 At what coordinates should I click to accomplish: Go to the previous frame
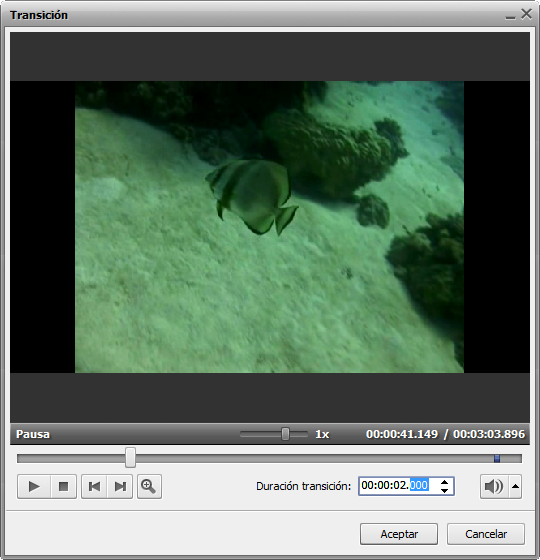(94, 486)
